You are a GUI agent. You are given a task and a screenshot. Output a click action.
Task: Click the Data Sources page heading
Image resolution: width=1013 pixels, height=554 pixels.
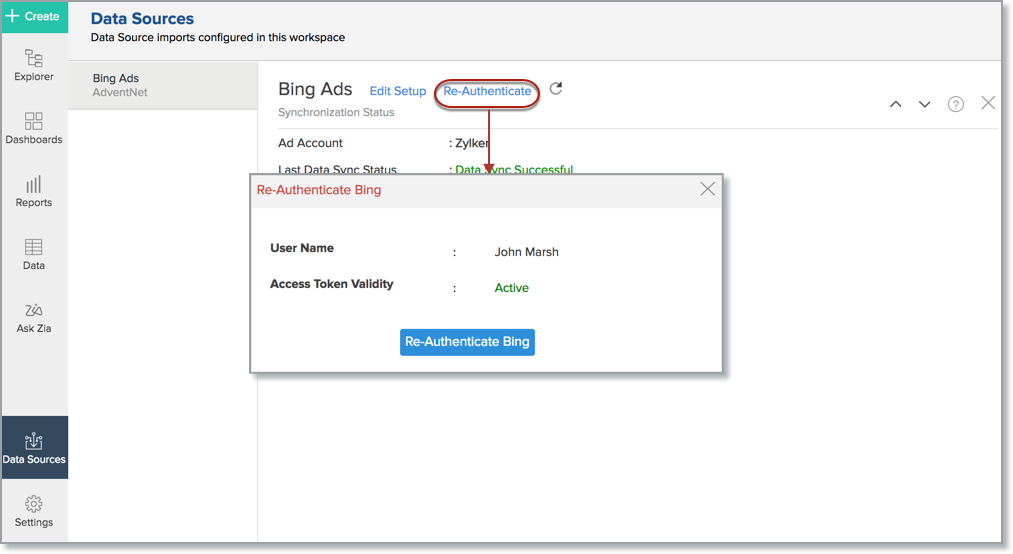142,19
